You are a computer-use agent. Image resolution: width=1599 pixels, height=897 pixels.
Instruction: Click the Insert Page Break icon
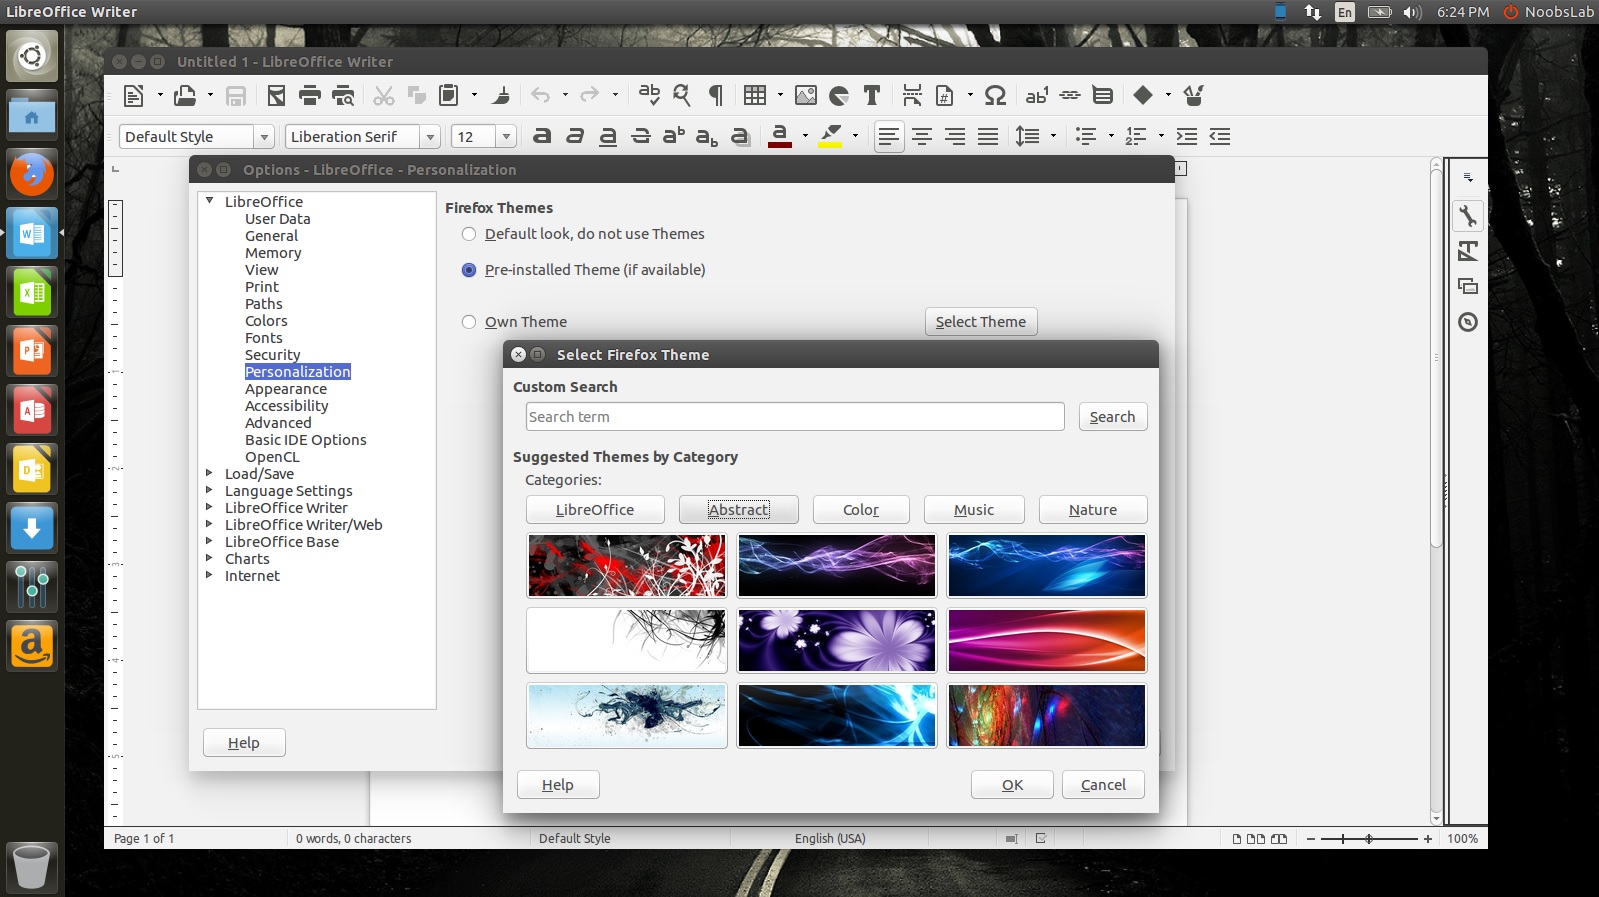(912, 96)
